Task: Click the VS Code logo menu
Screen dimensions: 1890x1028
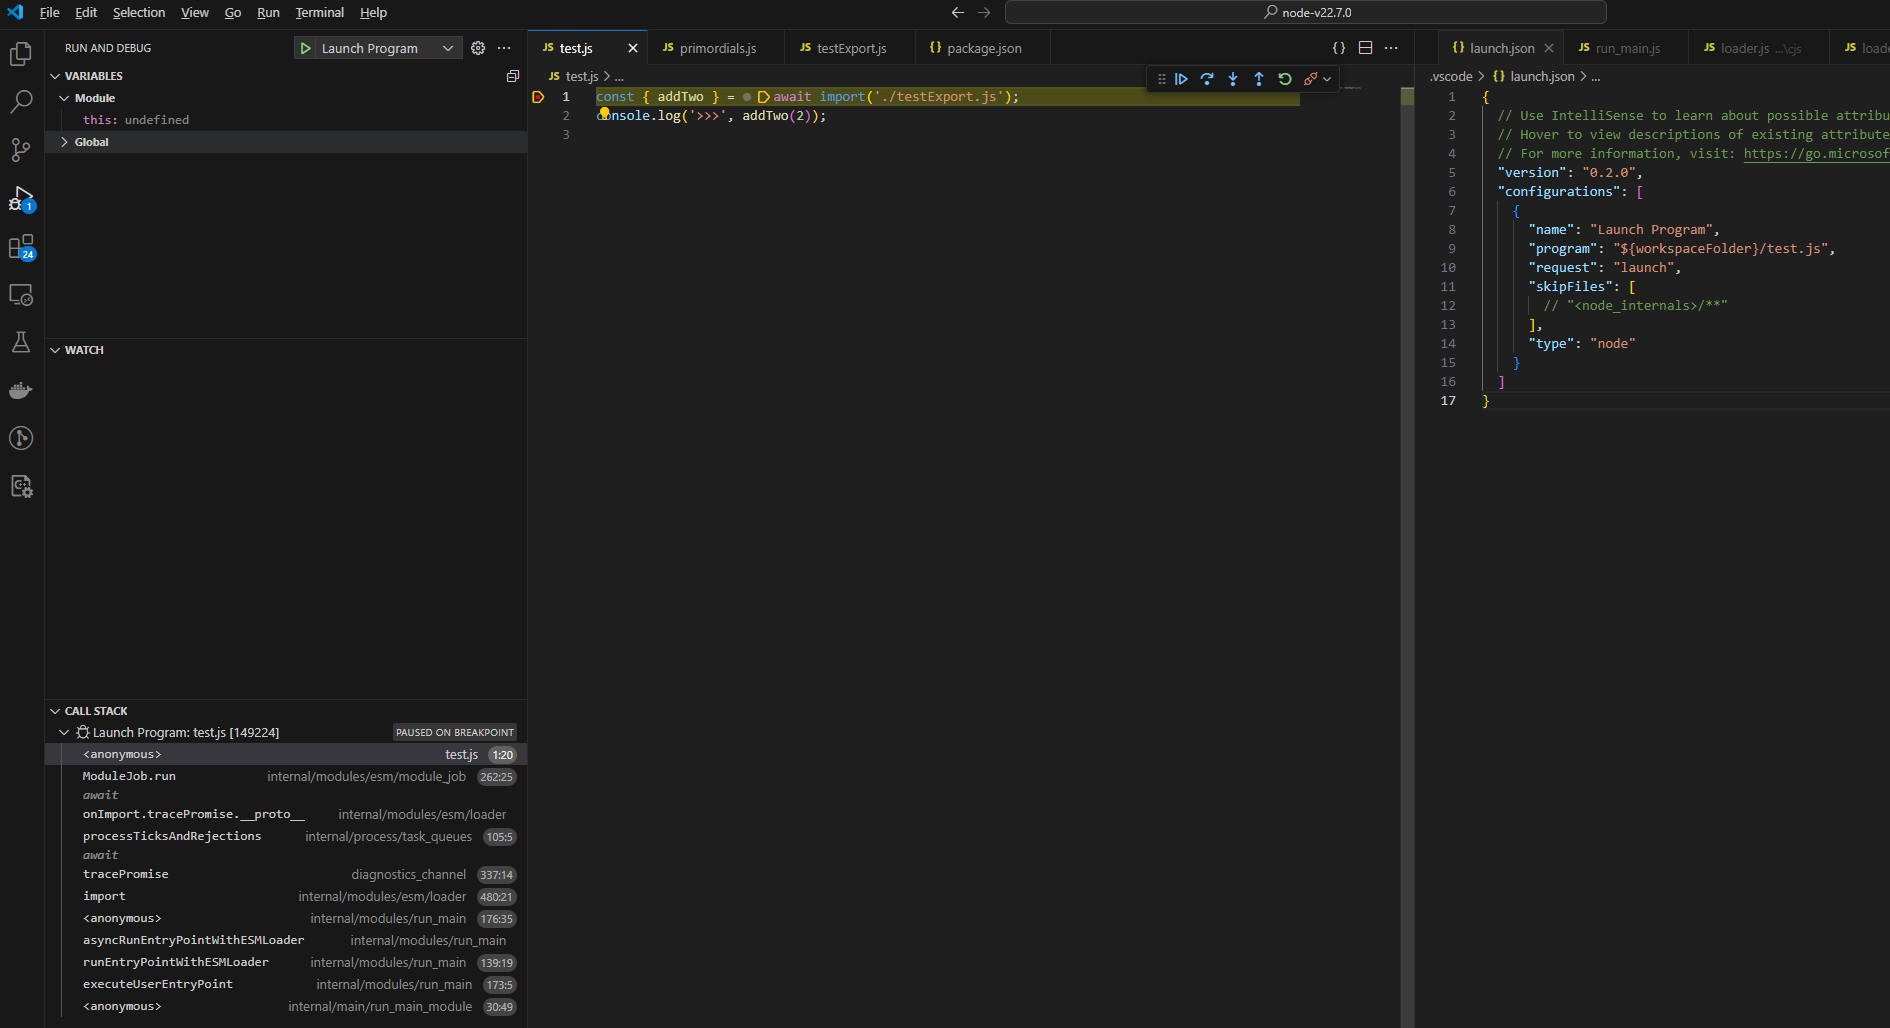Action: click(x=15, y=12)
